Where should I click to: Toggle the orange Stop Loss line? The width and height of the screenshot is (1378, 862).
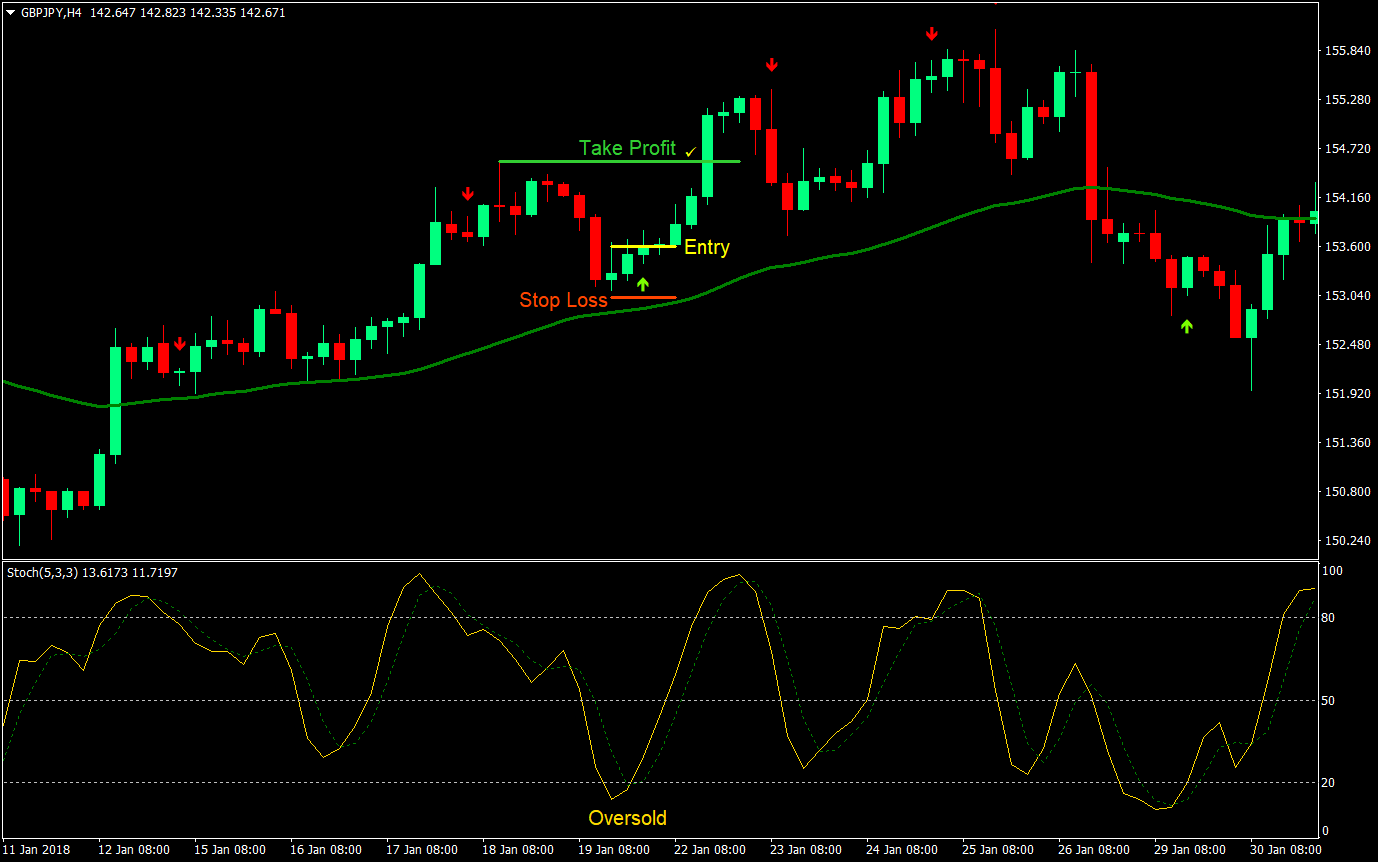640,296
